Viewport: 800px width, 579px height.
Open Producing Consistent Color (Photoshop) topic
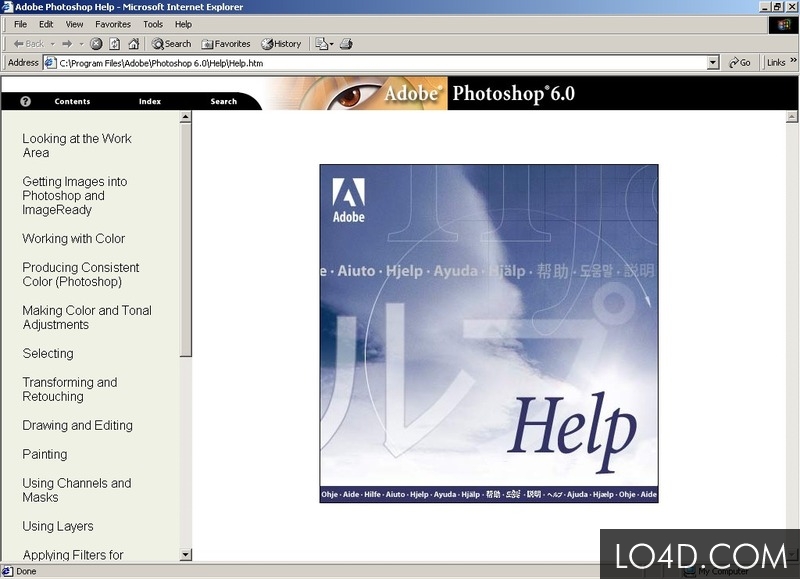click(81, 274)
